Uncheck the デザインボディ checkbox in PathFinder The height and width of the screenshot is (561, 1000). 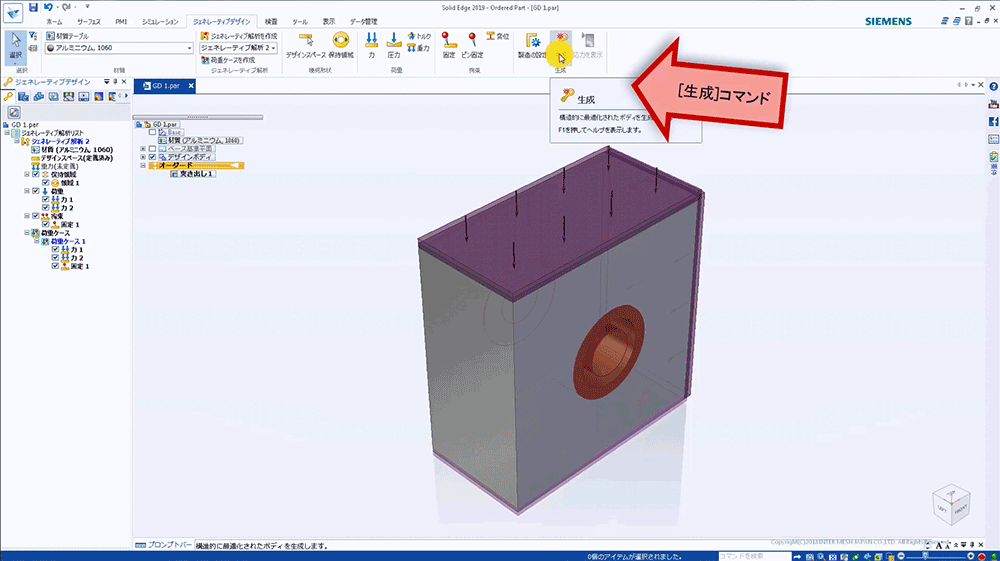(152, 157)
